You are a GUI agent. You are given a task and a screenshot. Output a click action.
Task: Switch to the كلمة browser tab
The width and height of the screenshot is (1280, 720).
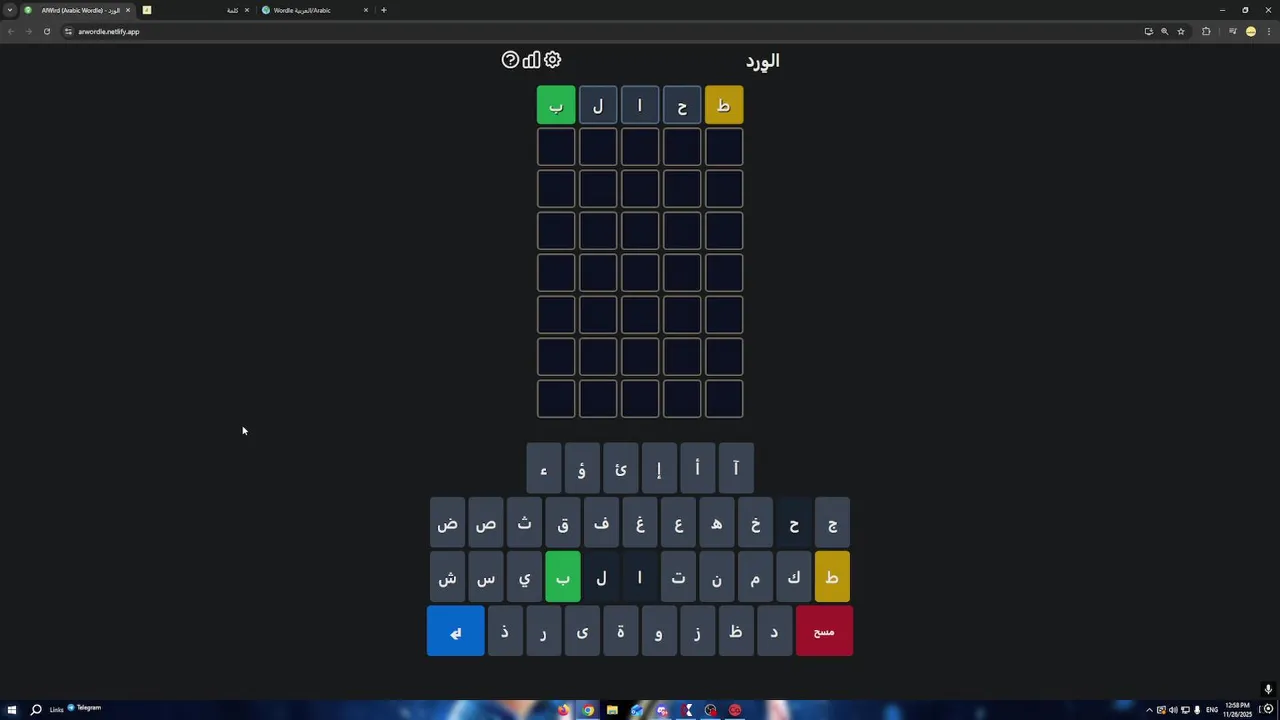(x=196, y=10)
